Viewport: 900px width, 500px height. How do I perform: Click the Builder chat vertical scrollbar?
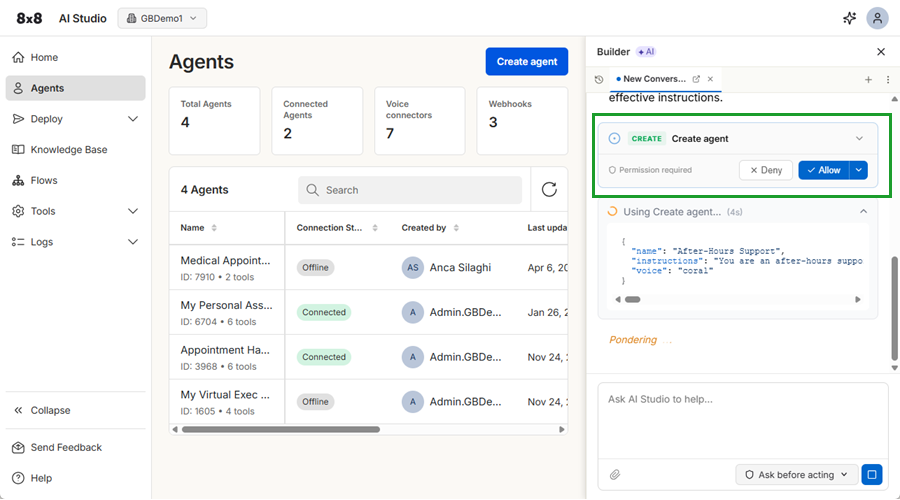coord(894,307)
